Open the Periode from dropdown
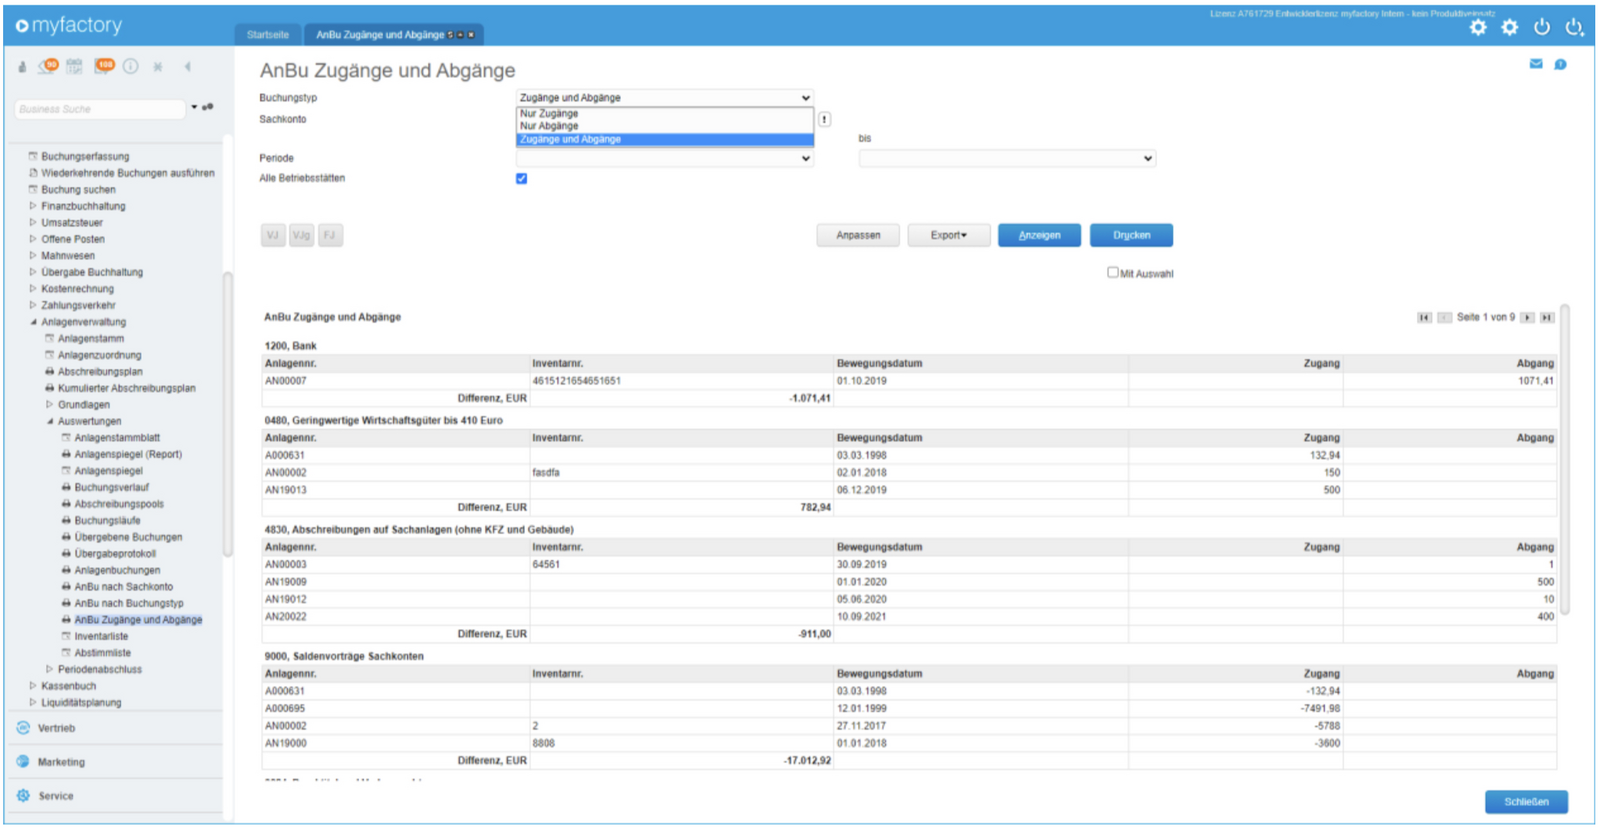 (664, 158)
